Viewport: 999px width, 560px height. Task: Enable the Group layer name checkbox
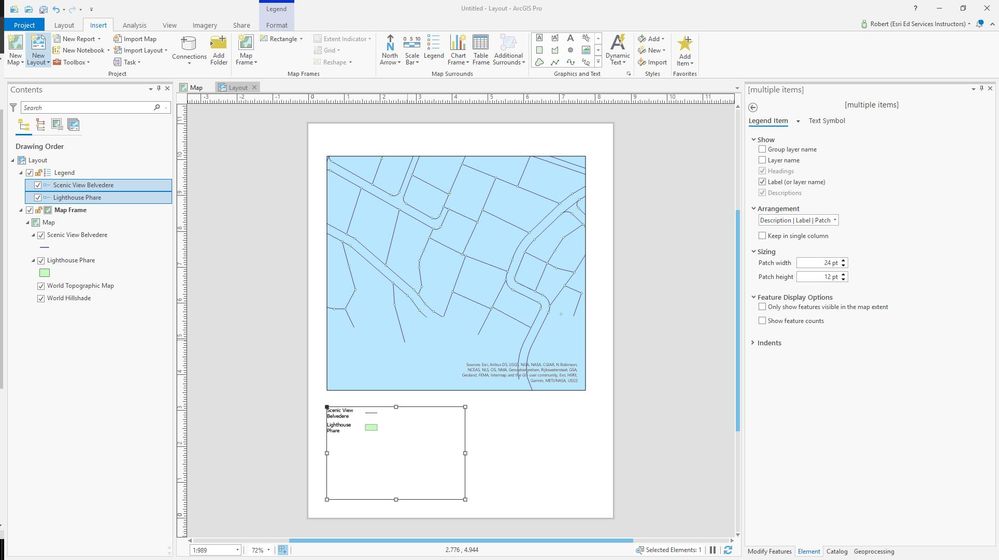[762, 149]
